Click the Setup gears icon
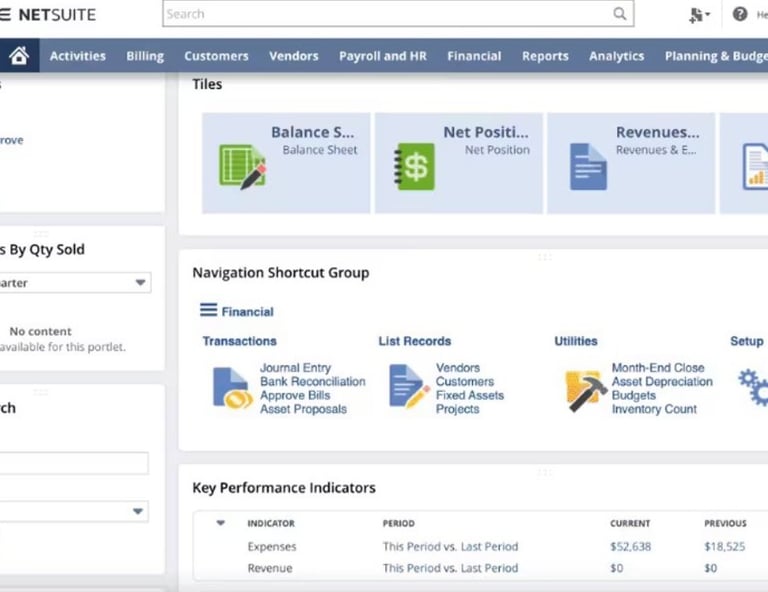This screenshot has width=768, height=592. (x=754, y=388)
